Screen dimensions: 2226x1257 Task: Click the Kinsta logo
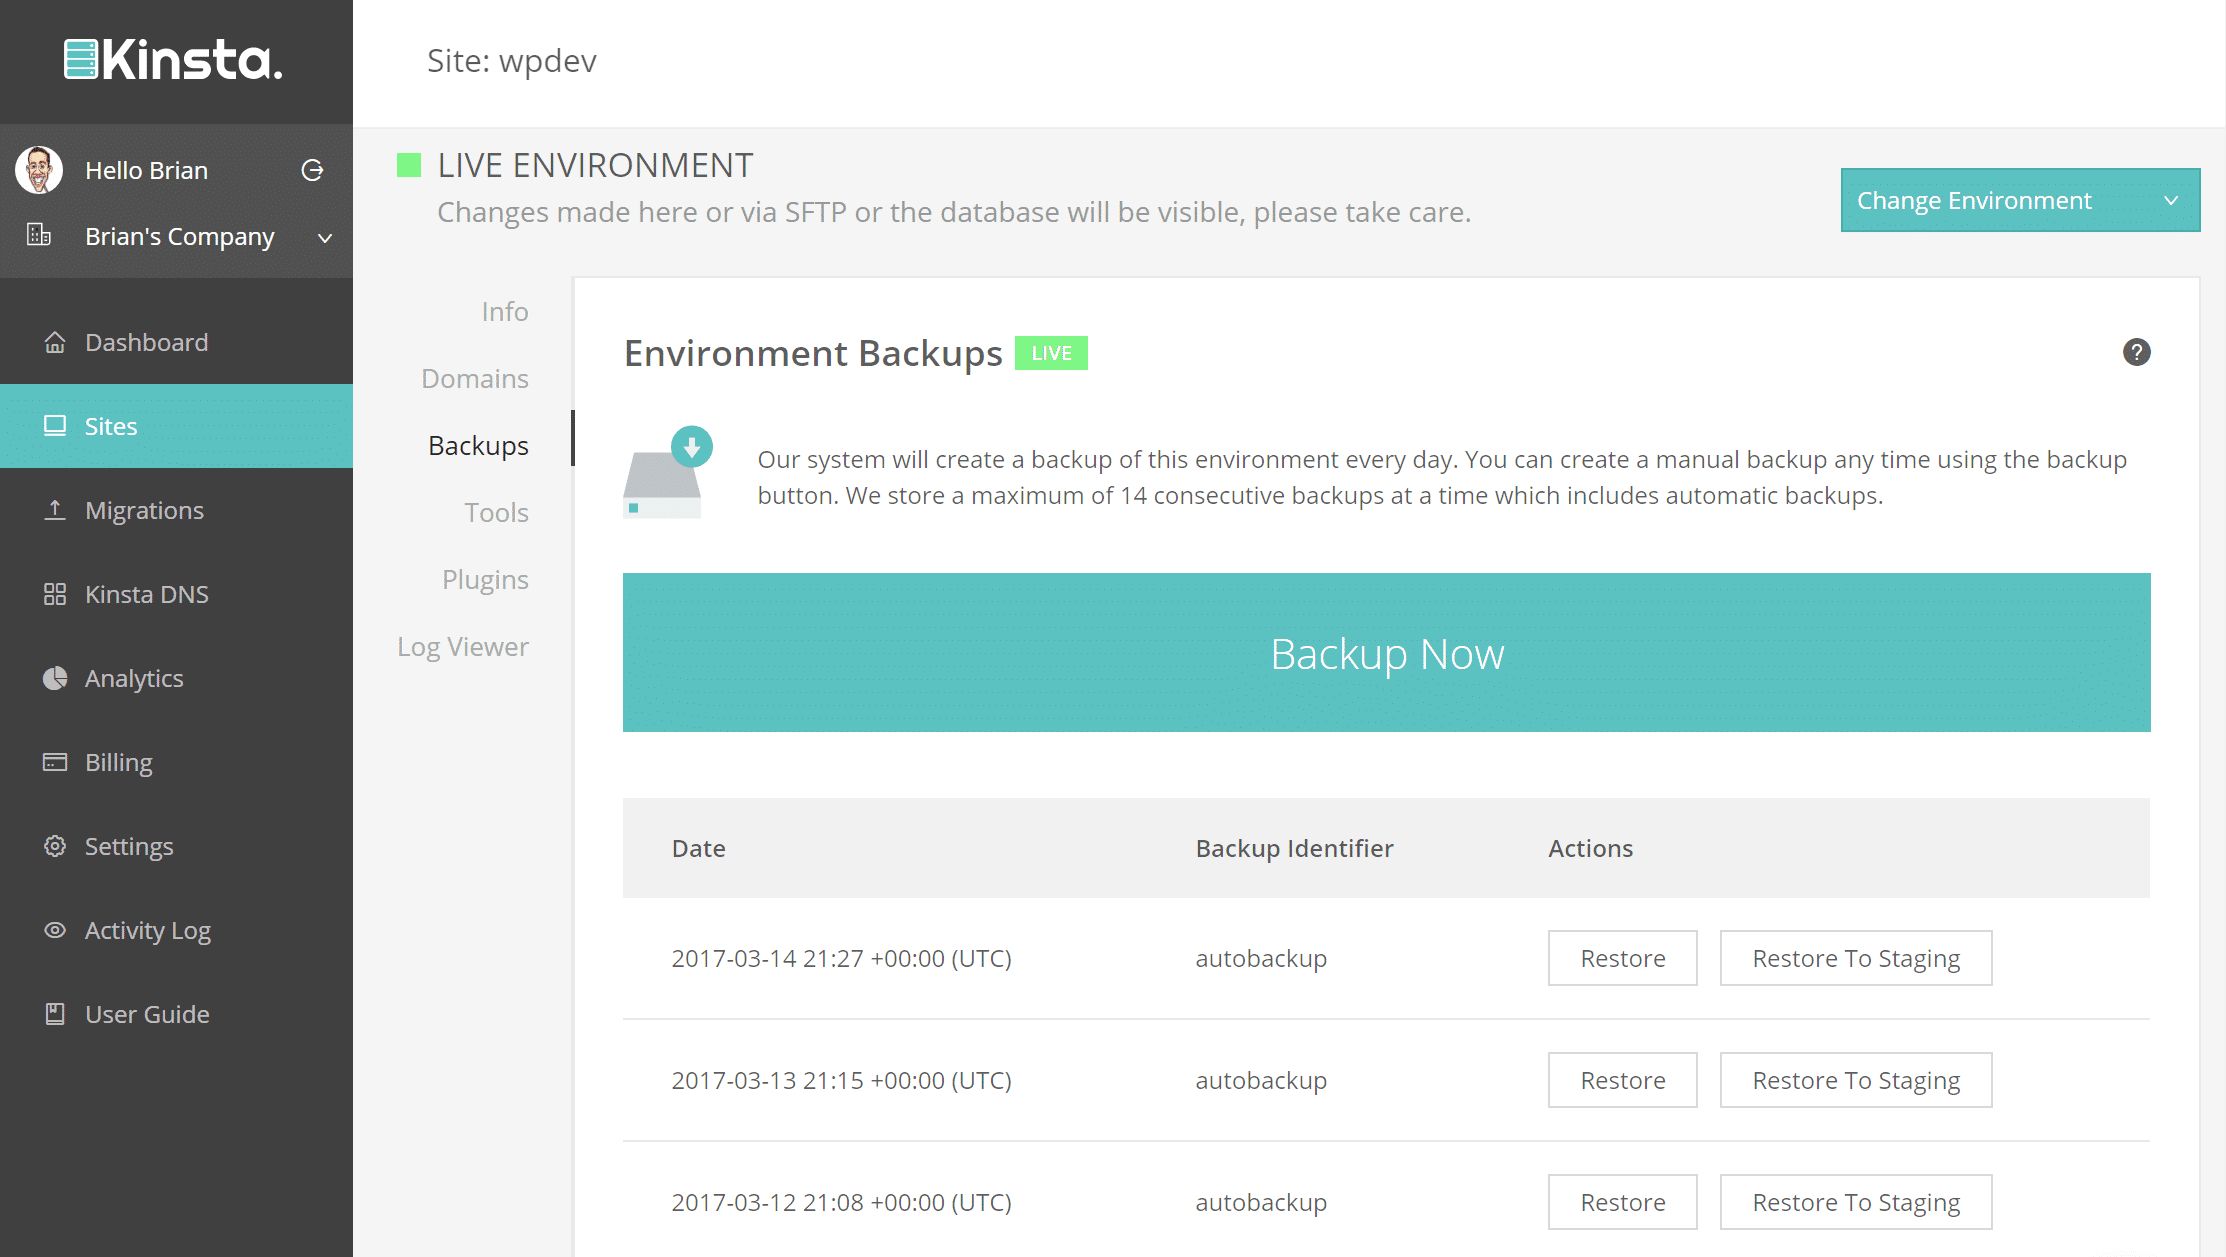(174, 60)
